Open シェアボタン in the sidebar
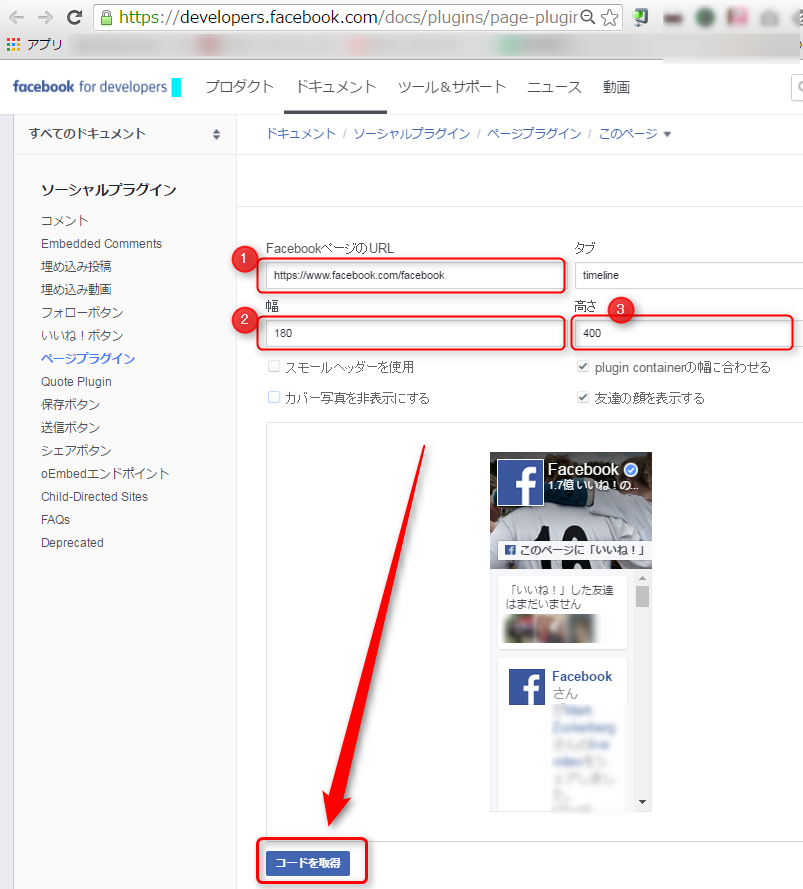Screen dimensions: 803x889 coord(76,451)
